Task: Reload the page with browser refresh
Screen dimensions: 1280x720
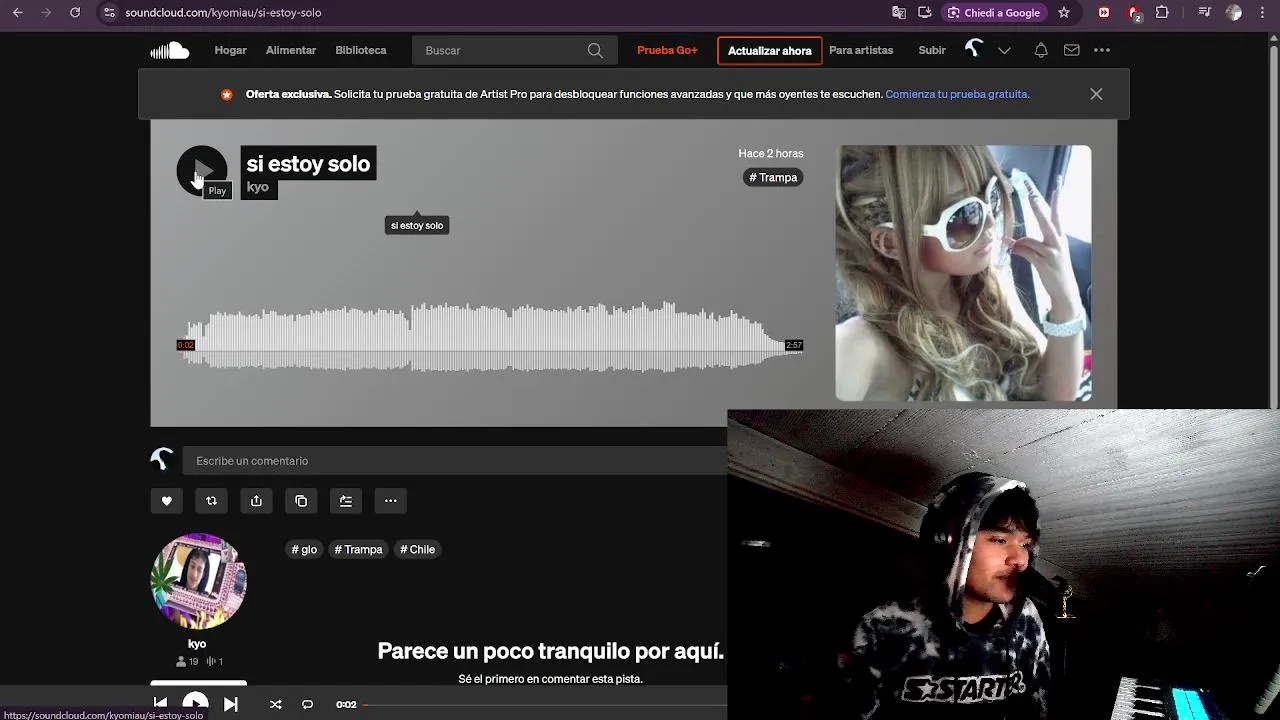Action: [75, 13]
